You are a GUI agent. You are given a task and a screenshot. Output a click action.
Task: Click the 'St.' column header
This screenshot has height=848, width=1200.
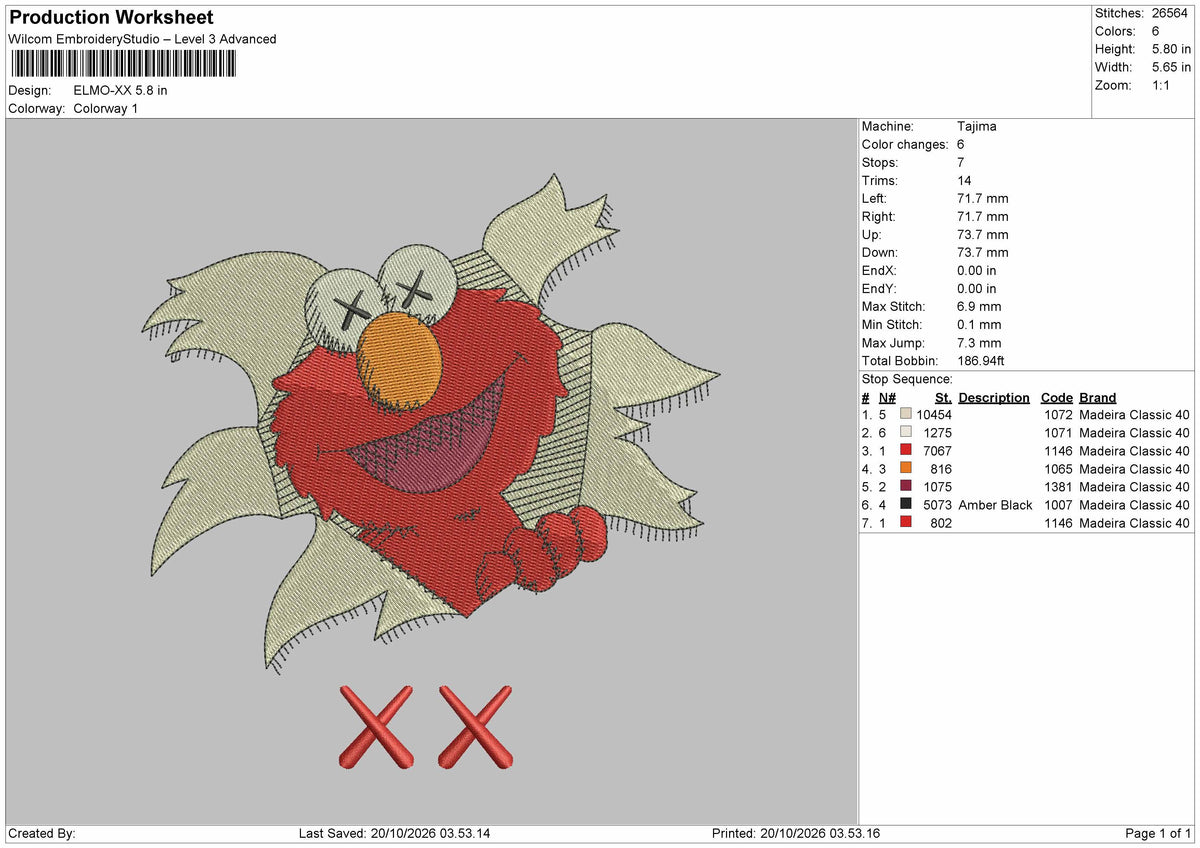tap(943, 397)
